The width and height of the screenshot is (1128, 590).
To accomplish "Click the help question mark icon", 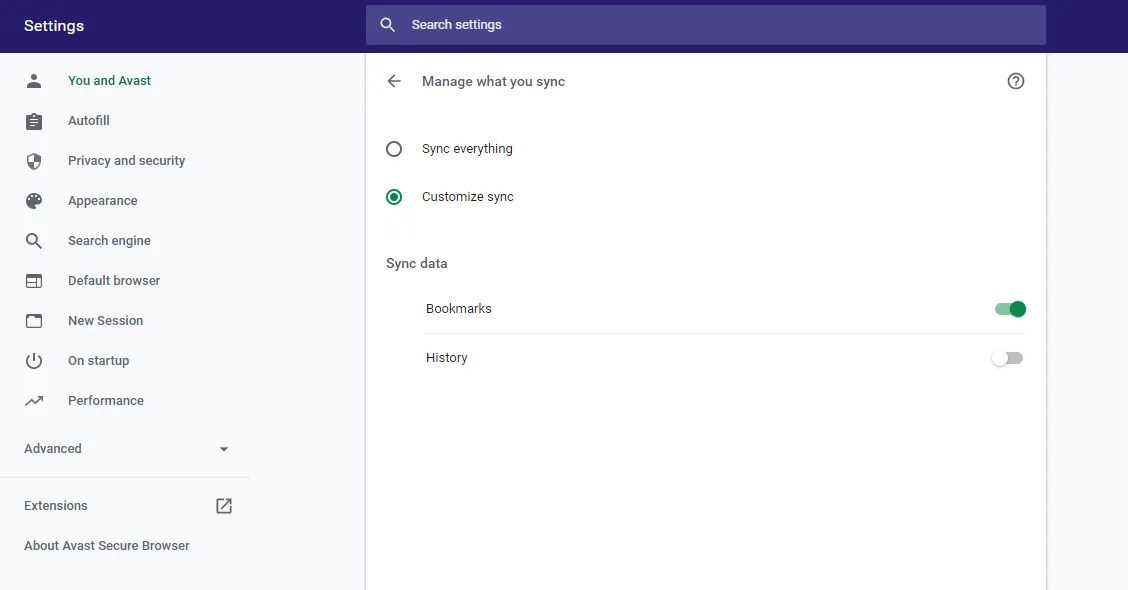I will click(1016, 81).
